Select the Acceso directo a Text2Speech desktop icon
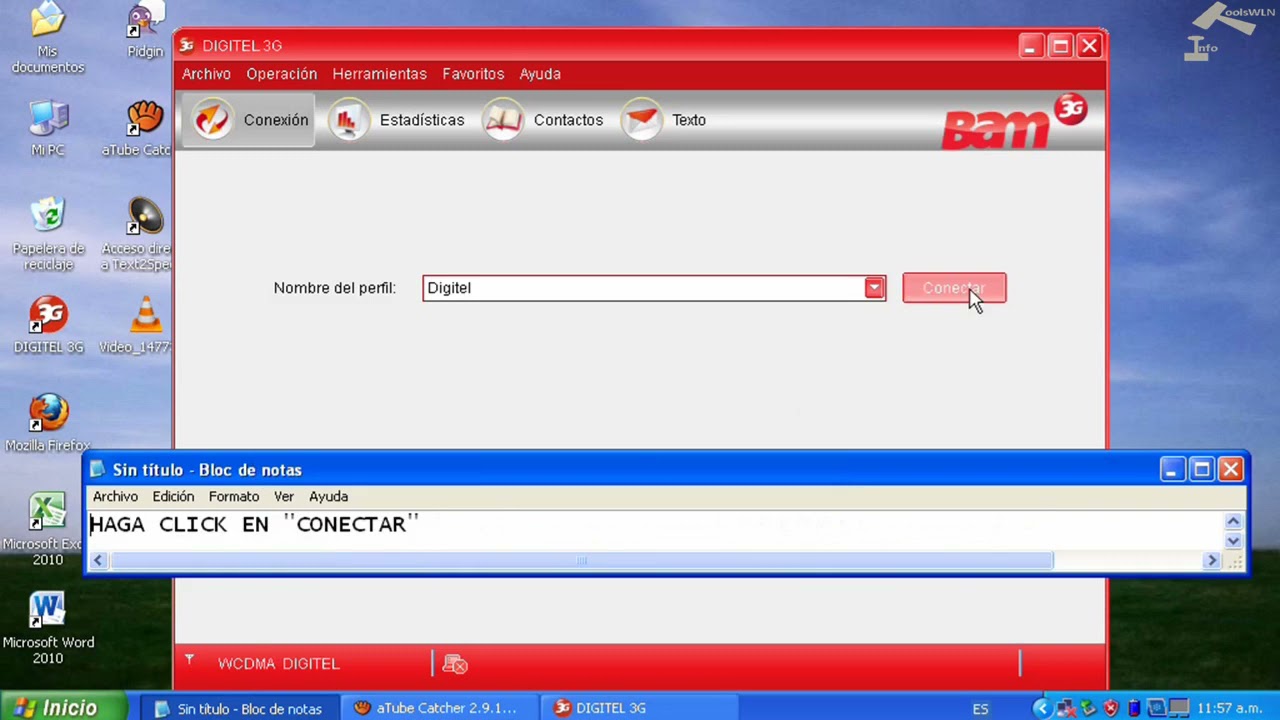Viewport: 1280px width, 720px height. coord(138,234)
